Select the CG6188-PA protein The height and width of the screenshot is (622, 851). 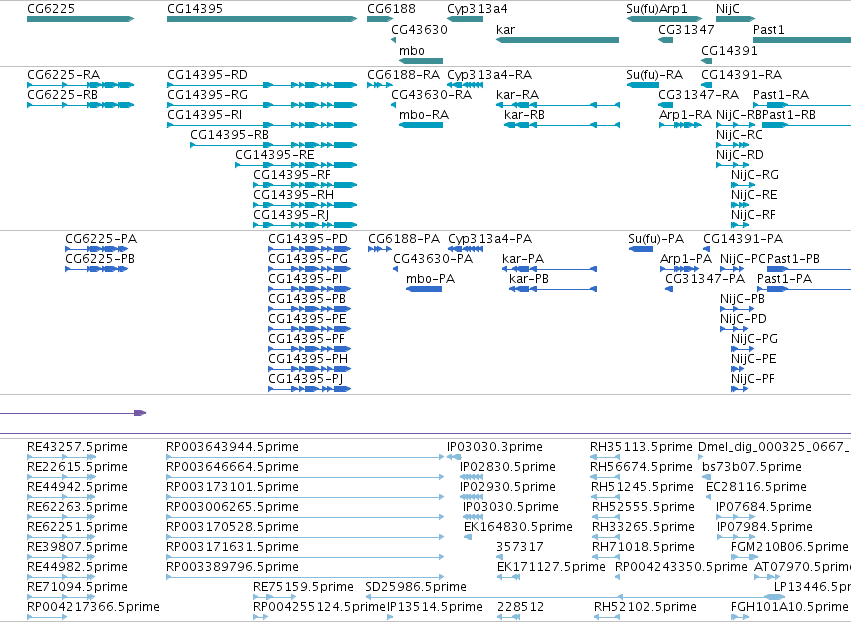point(380,249)
